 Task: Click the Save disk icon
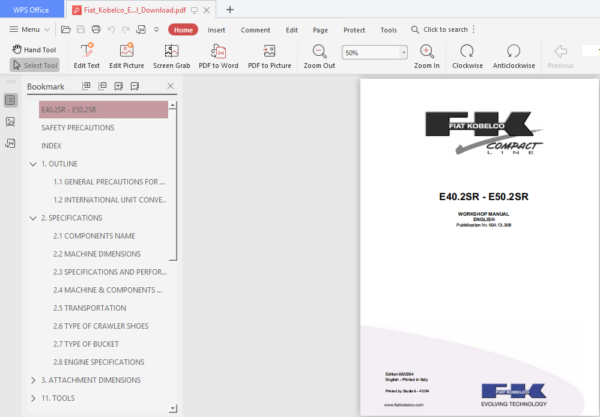click(81, 29)
